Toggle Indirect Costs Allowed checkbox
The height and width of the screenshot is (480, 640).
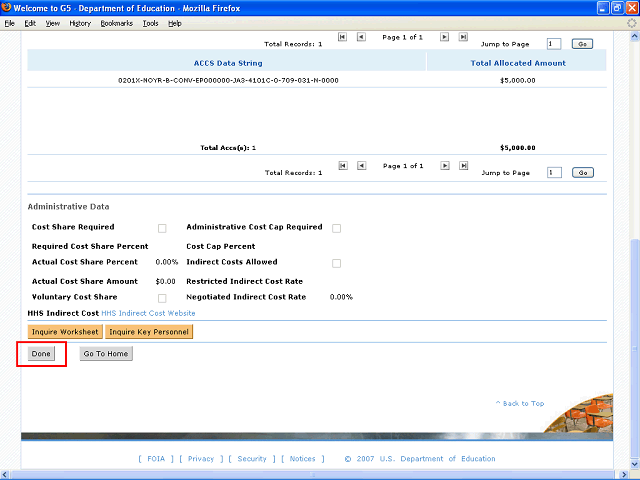pyautogui.click(x=336, y=263)
